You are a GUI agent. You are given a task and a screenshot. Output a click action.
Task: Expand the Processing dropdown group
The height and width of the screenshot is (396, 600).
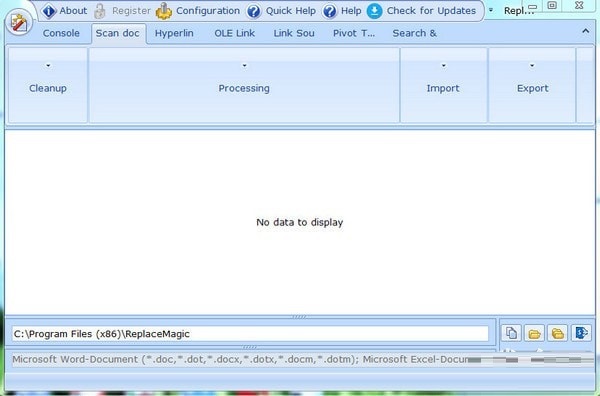point(244,85)
